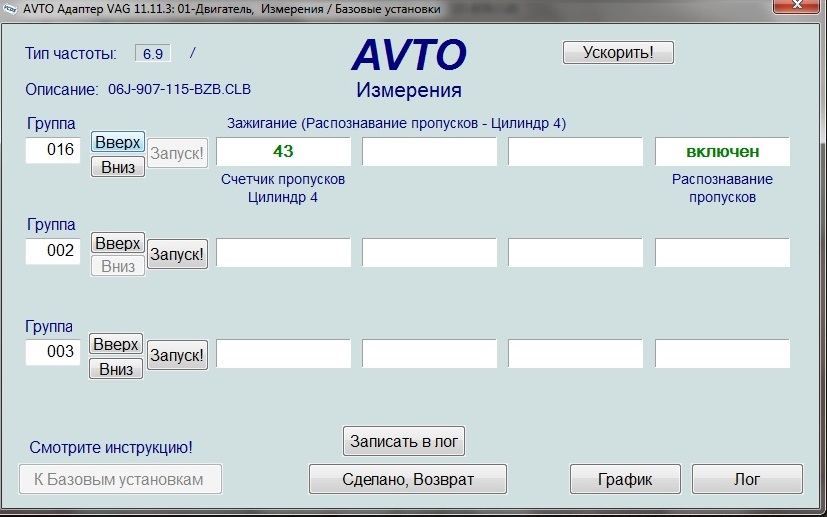Click Записать в лог button

[x=404, y=441]
